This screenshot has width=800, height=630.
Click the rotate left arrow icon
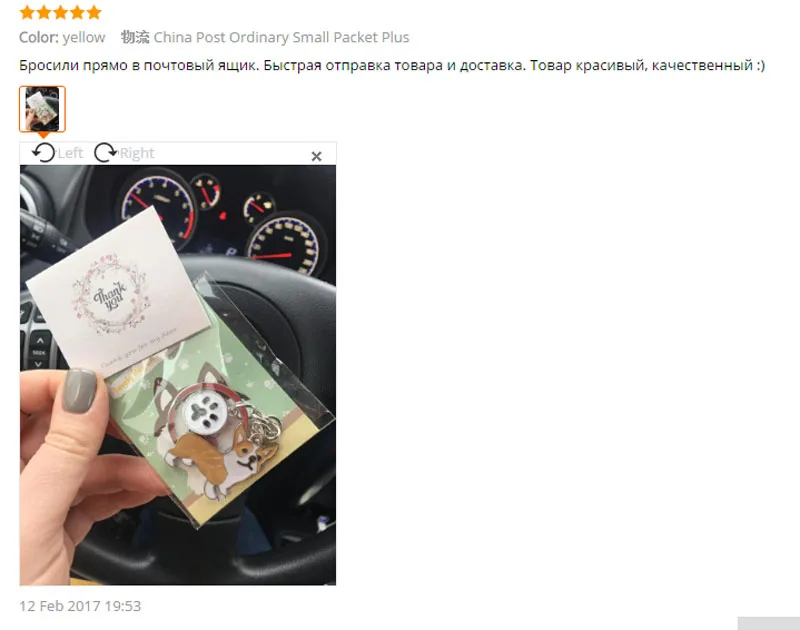(43, 152)
